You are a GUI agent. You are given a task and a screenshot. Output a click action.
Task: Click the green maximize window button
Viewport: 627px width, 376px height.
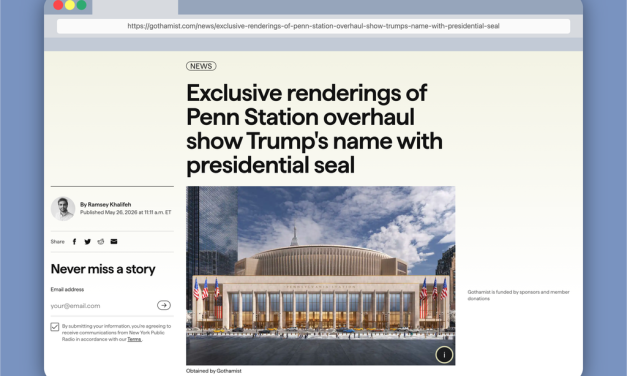[x=82, y=5]
